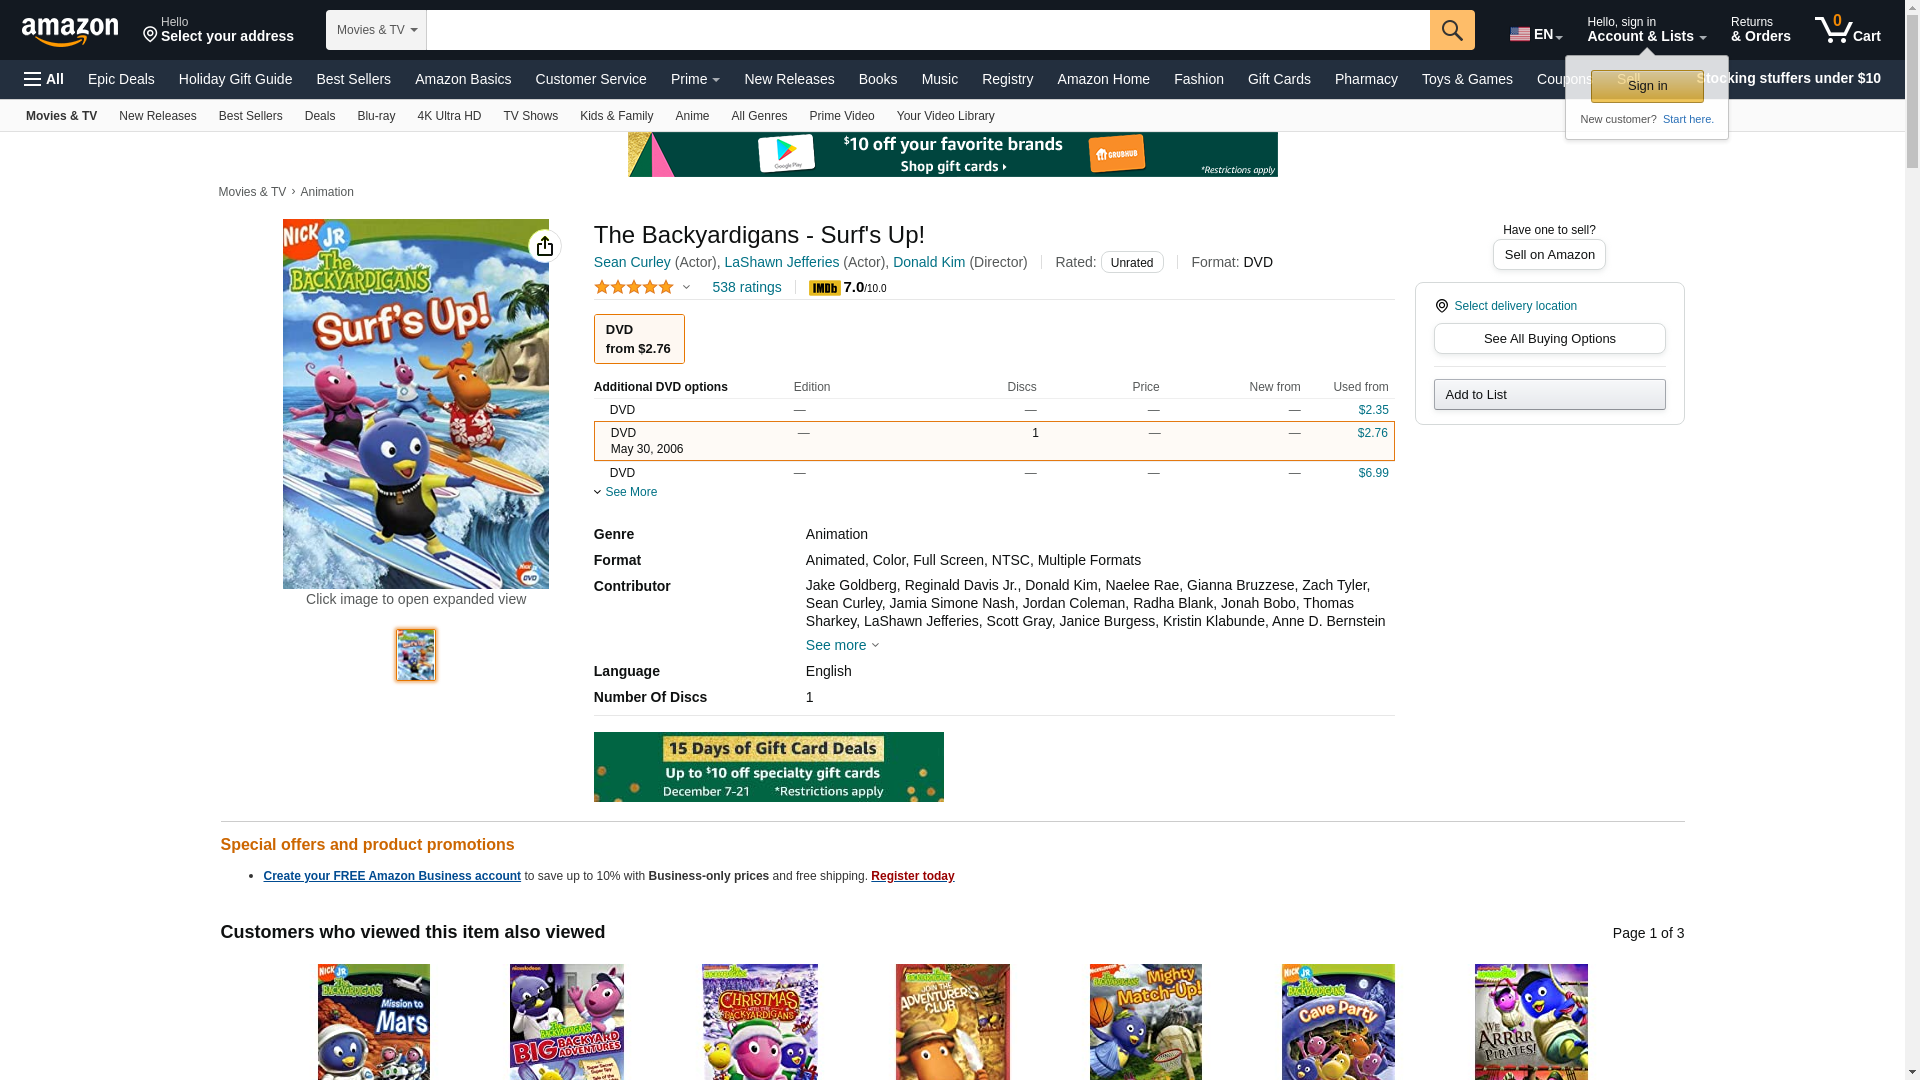Viewport: 1920px width, 1080px height.
Task: Click the search magnifier button
Action: (1452, 30)
